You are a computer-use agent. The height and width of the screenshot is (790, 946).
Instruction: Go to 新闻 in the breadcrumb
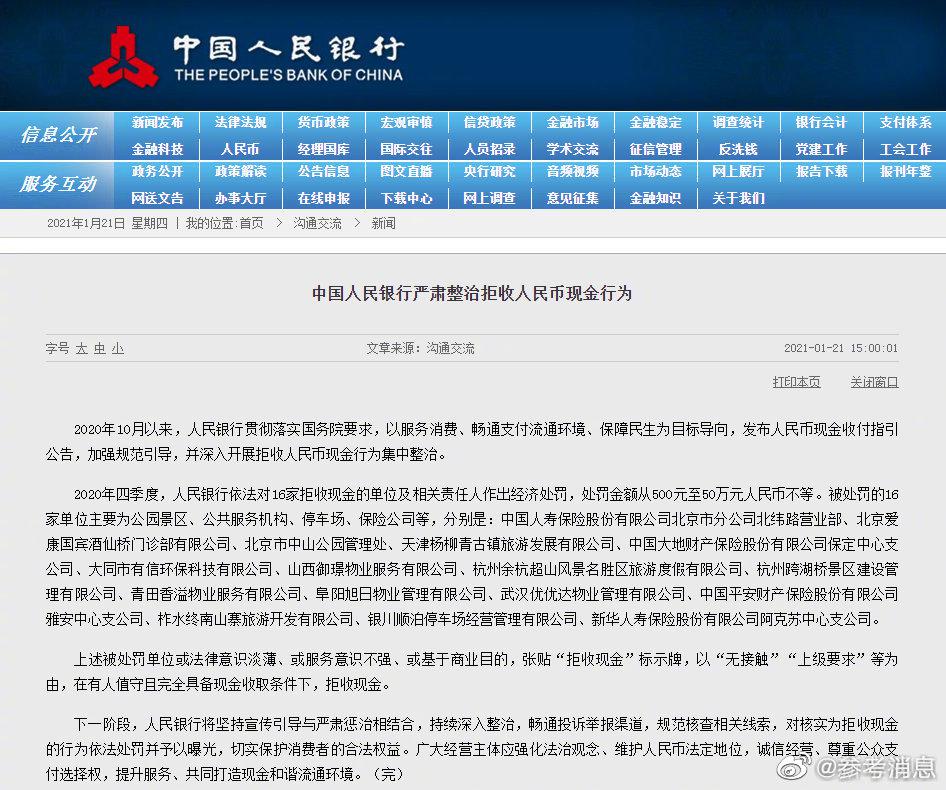tap(384, 223)
